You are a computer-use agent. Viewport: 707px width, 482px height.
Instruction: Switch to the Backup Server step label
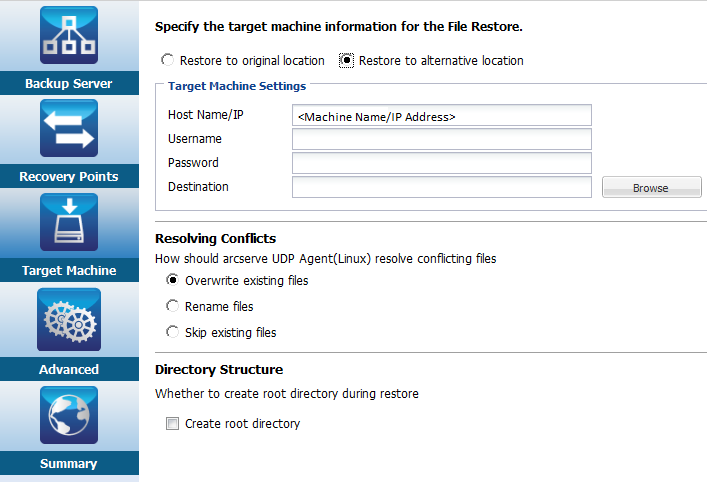69,84
